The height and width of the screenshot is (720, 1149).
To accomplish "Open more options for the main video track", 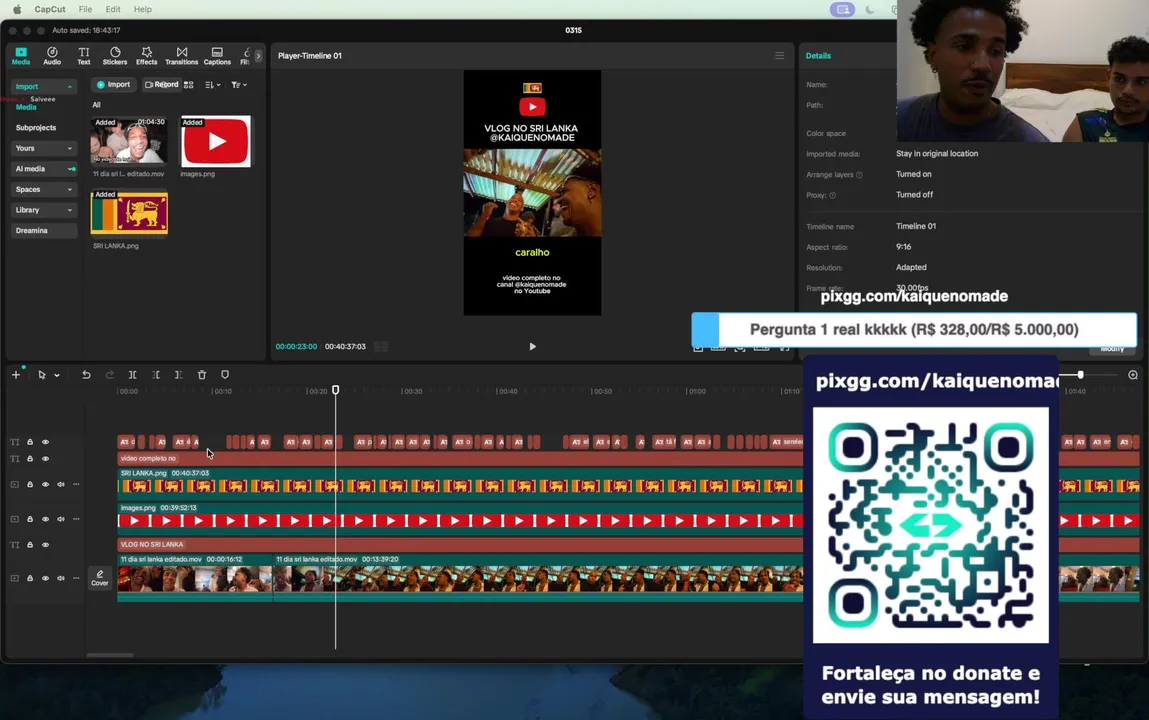I will (x=76, y=578).
